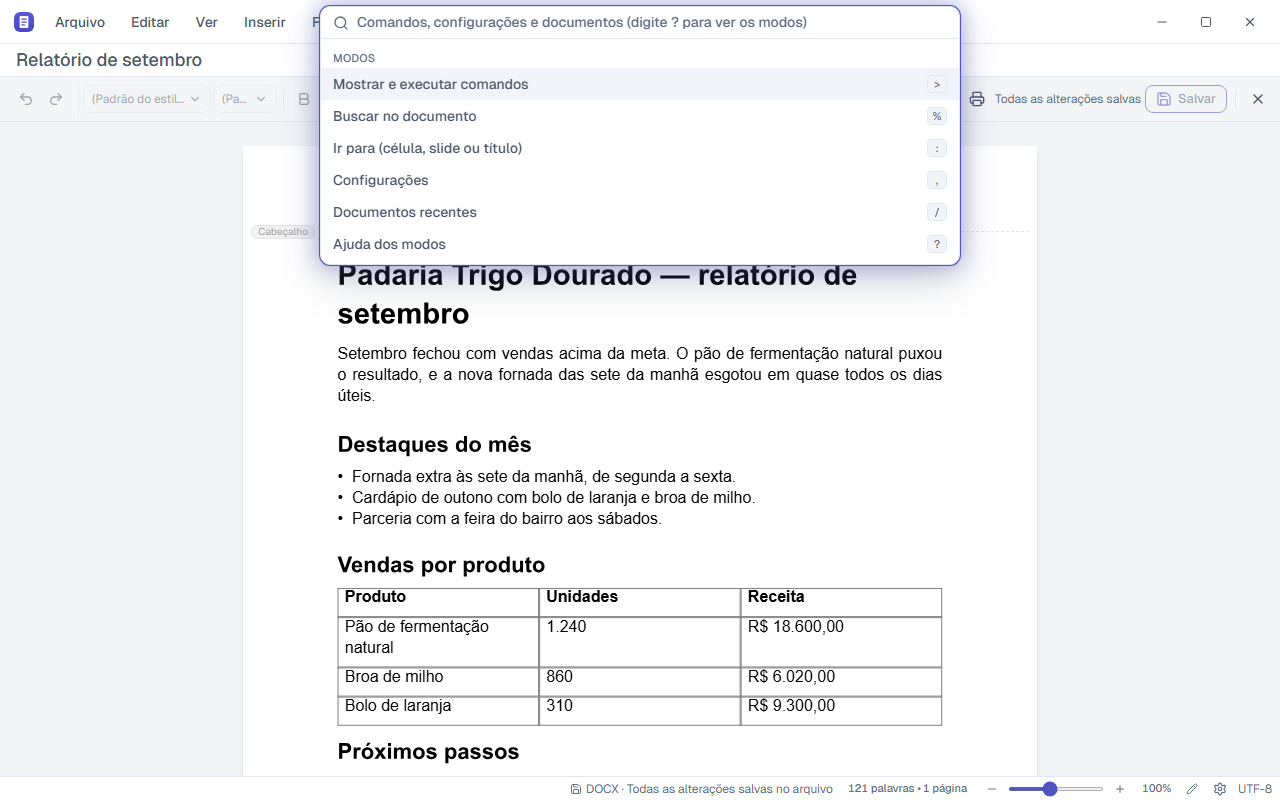Minimize the application window
Screen dimensions: 1280x800
click(x=1162, y=22)
